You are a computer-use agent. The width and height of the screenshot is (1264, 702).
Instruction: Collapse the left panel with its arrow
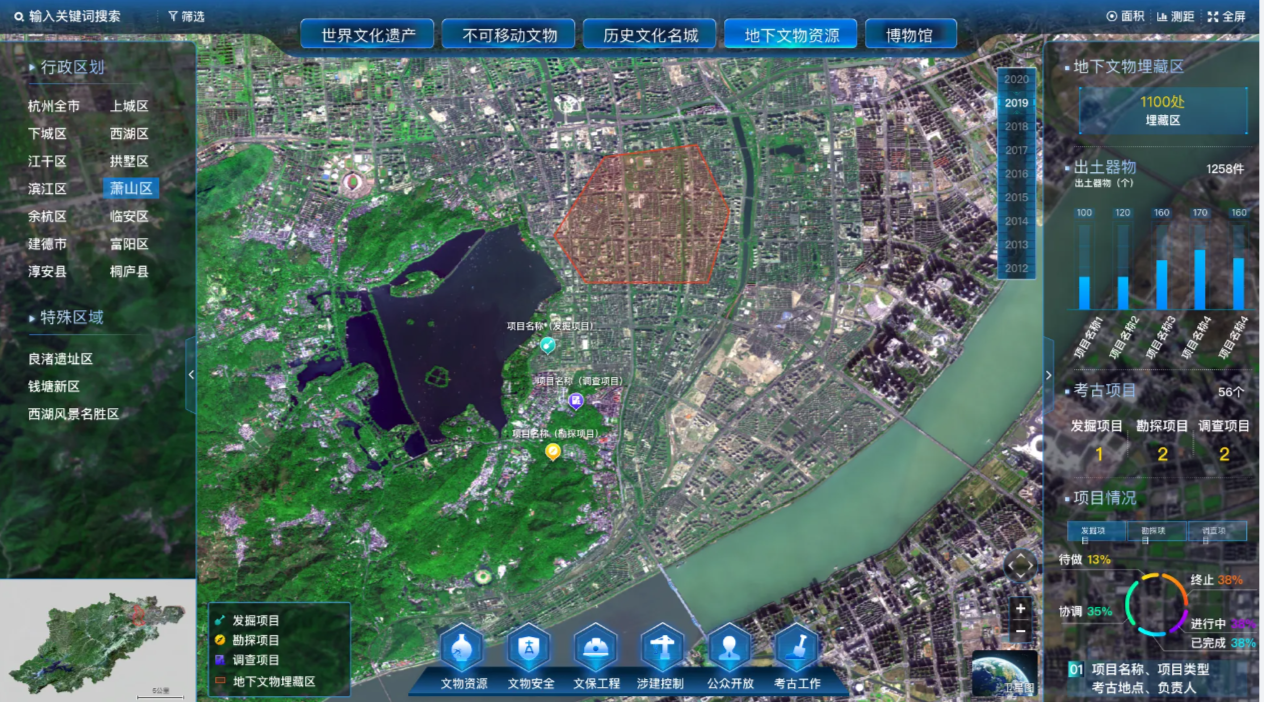coord(192,373)
